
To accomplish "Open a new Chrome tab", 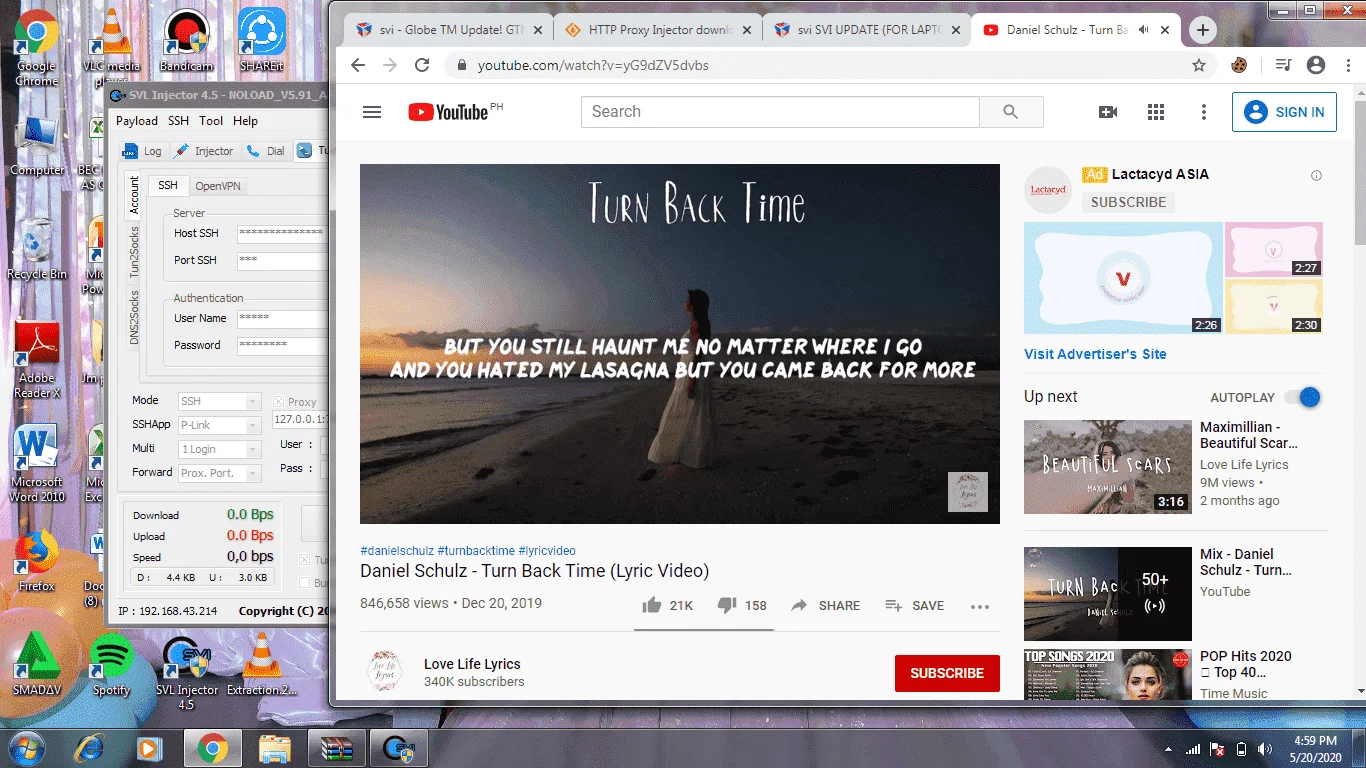I will coord(1202,30).
